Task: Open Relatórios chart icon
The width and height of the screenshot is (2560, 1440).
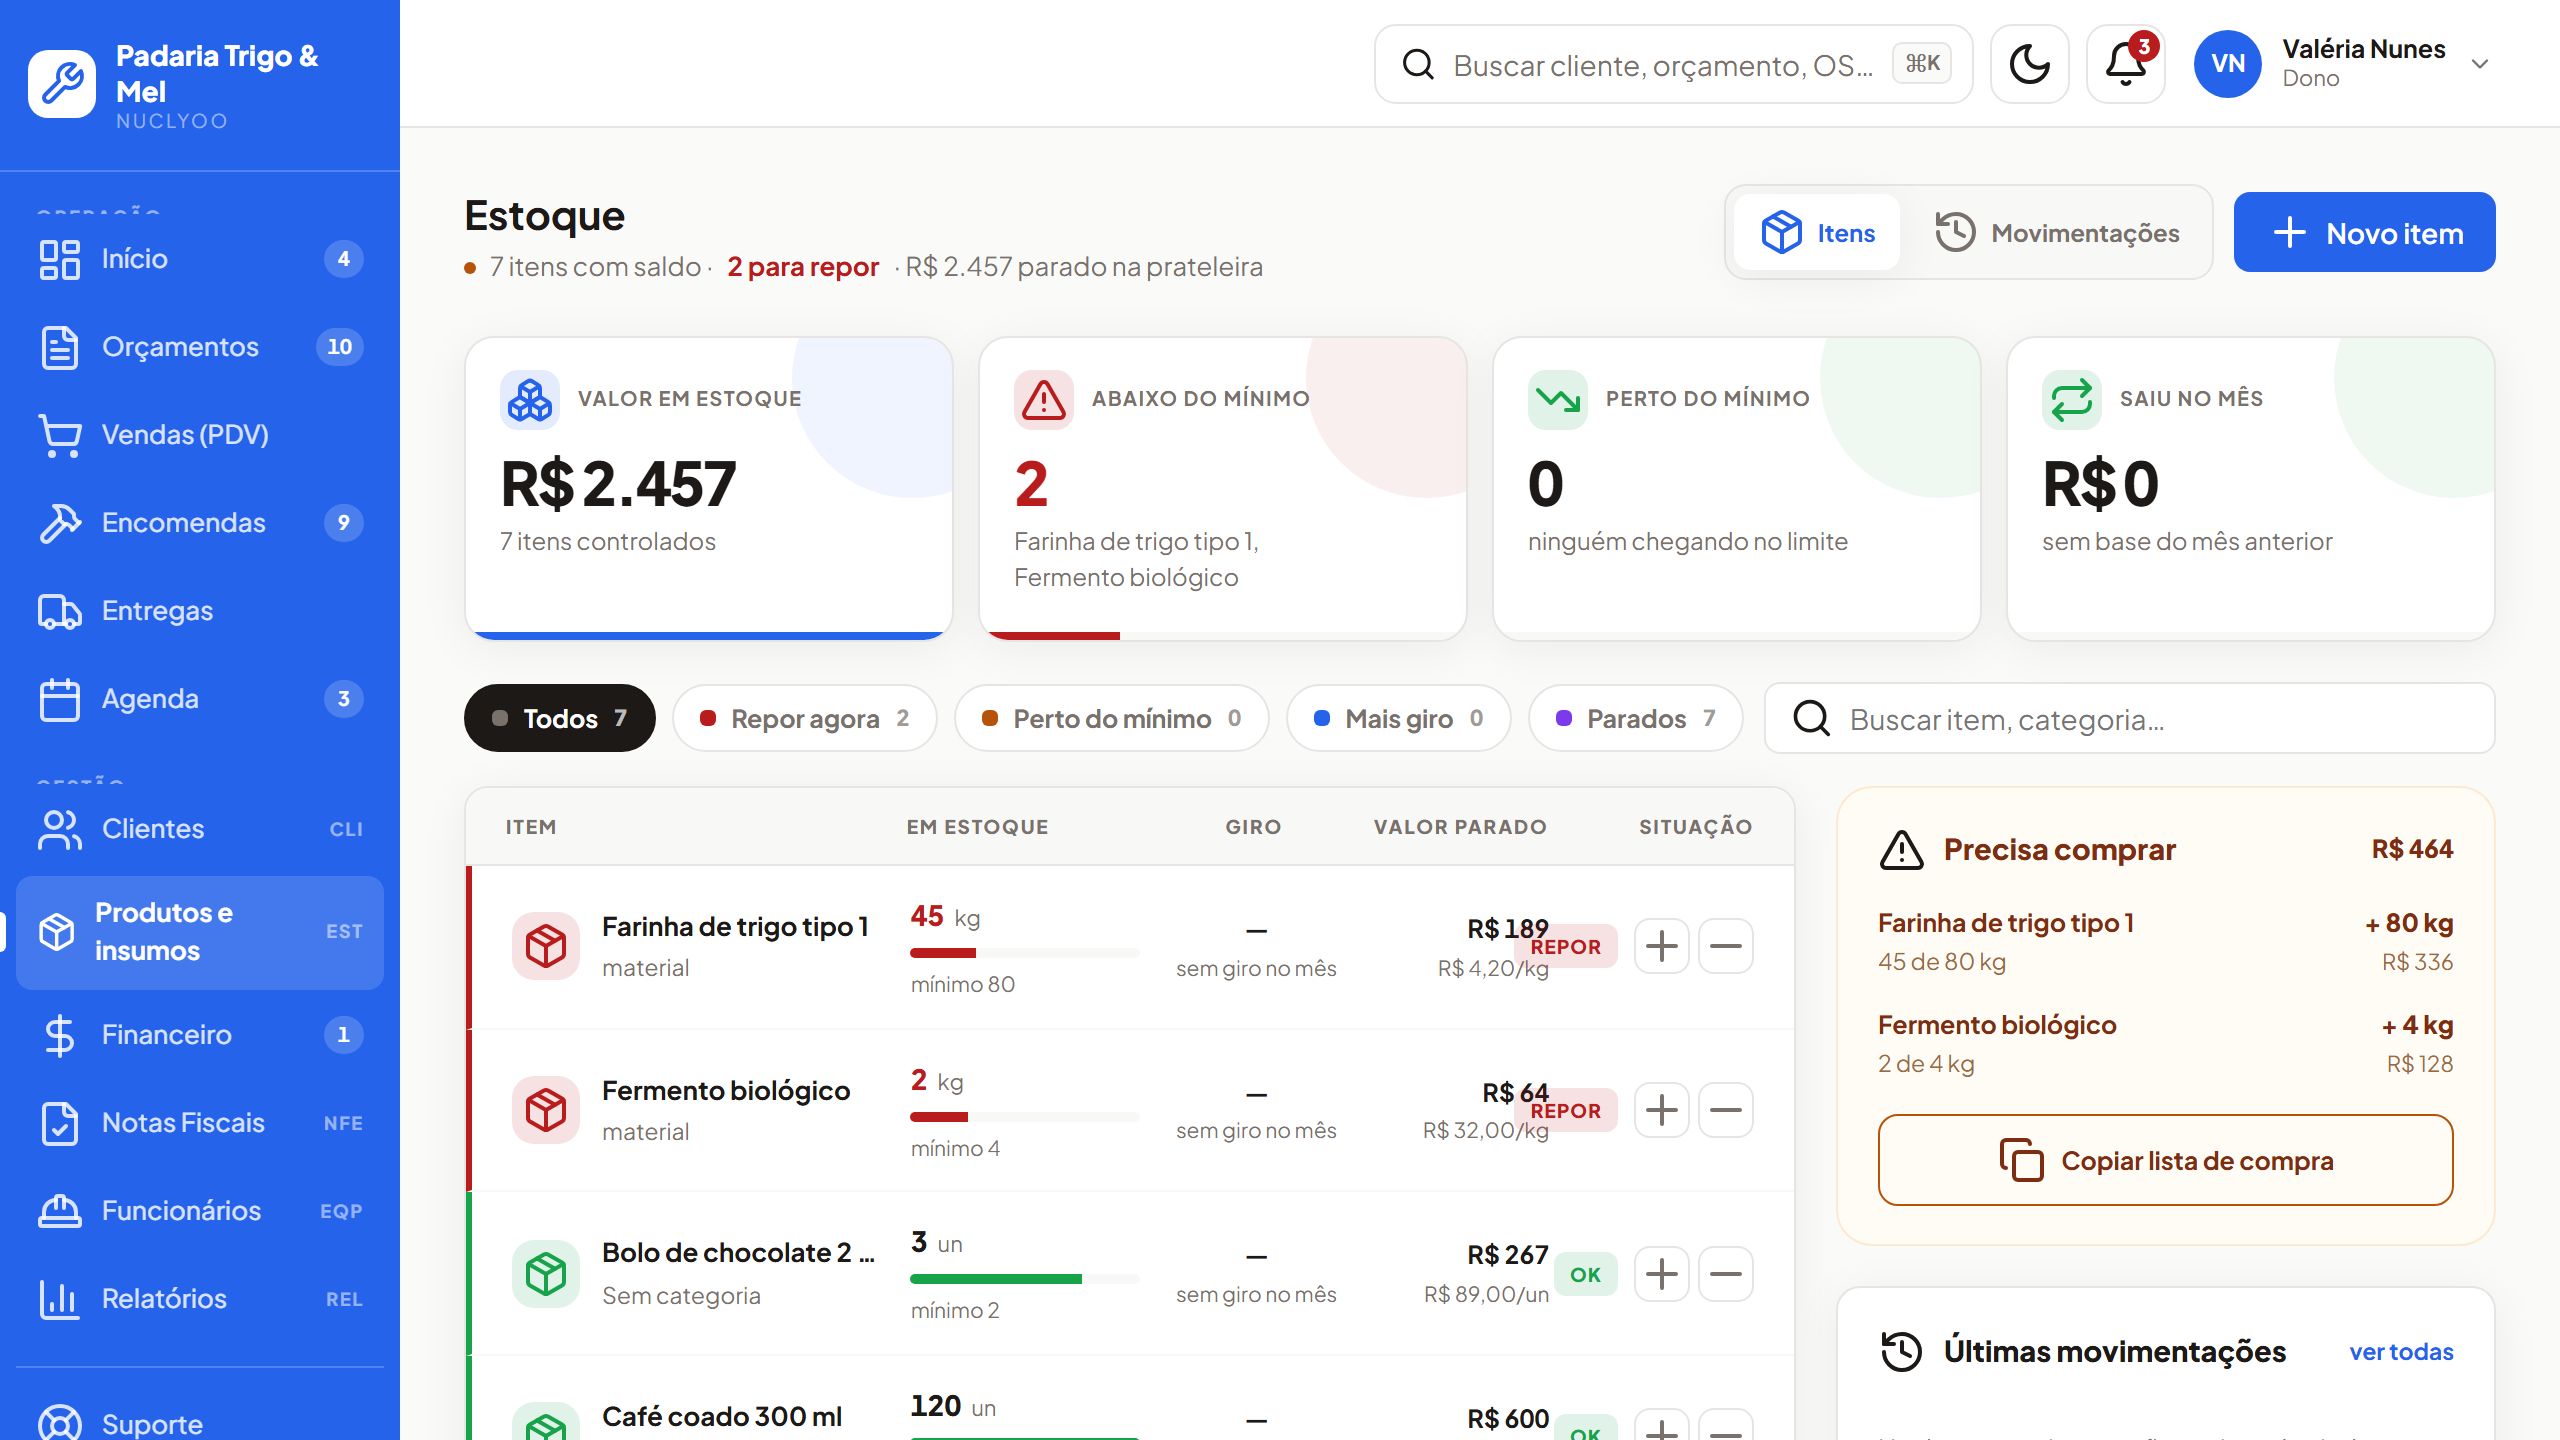Action: pyautogui.click(x=60, y=1299)
